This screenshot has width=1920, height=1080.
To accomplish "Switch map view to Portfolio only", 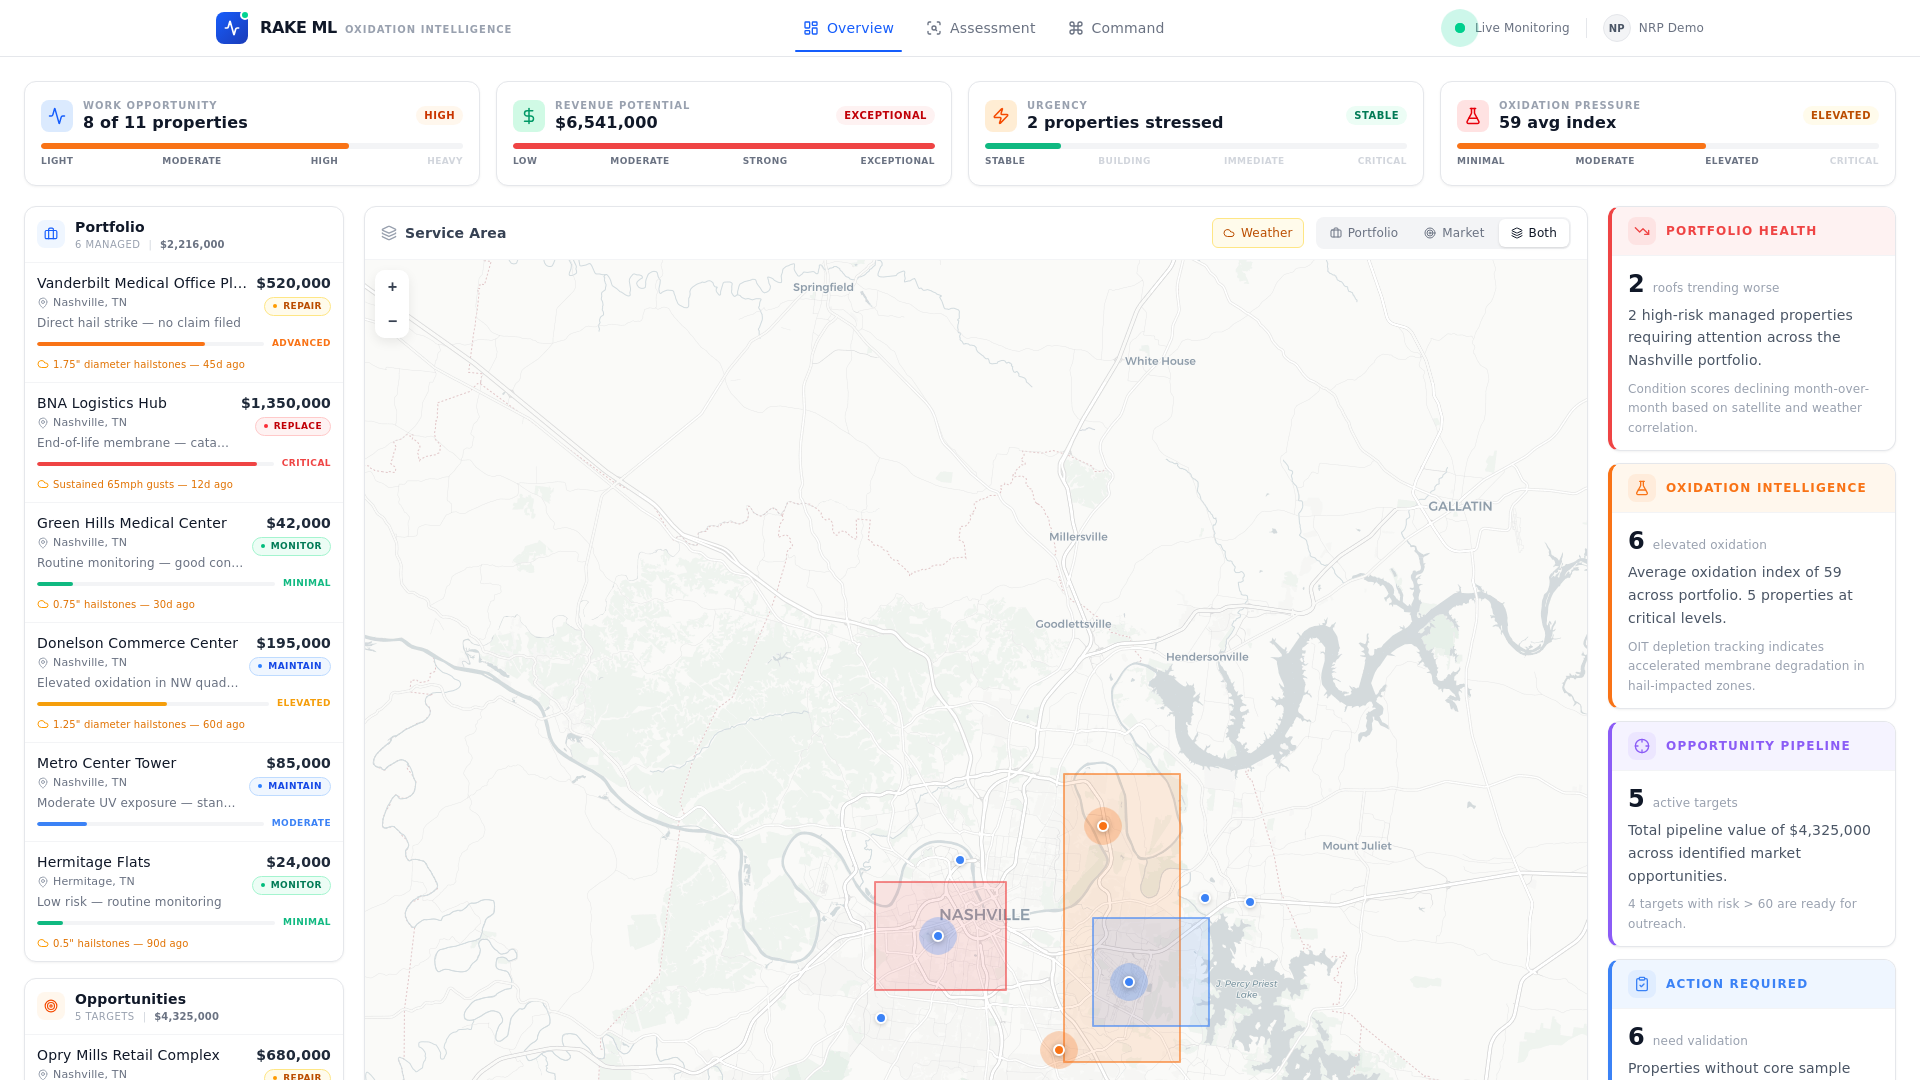I will pyautogui.click(x=1363, y=233).
